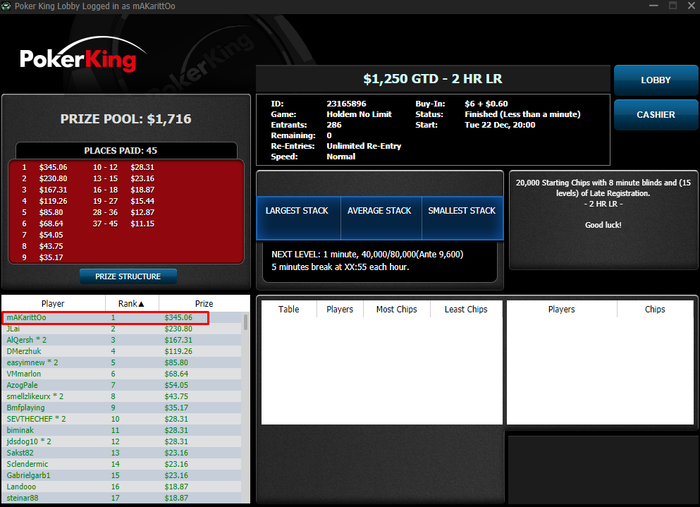
Task: Click the NEXT LEVEL blinds info line
Action: 367,254
